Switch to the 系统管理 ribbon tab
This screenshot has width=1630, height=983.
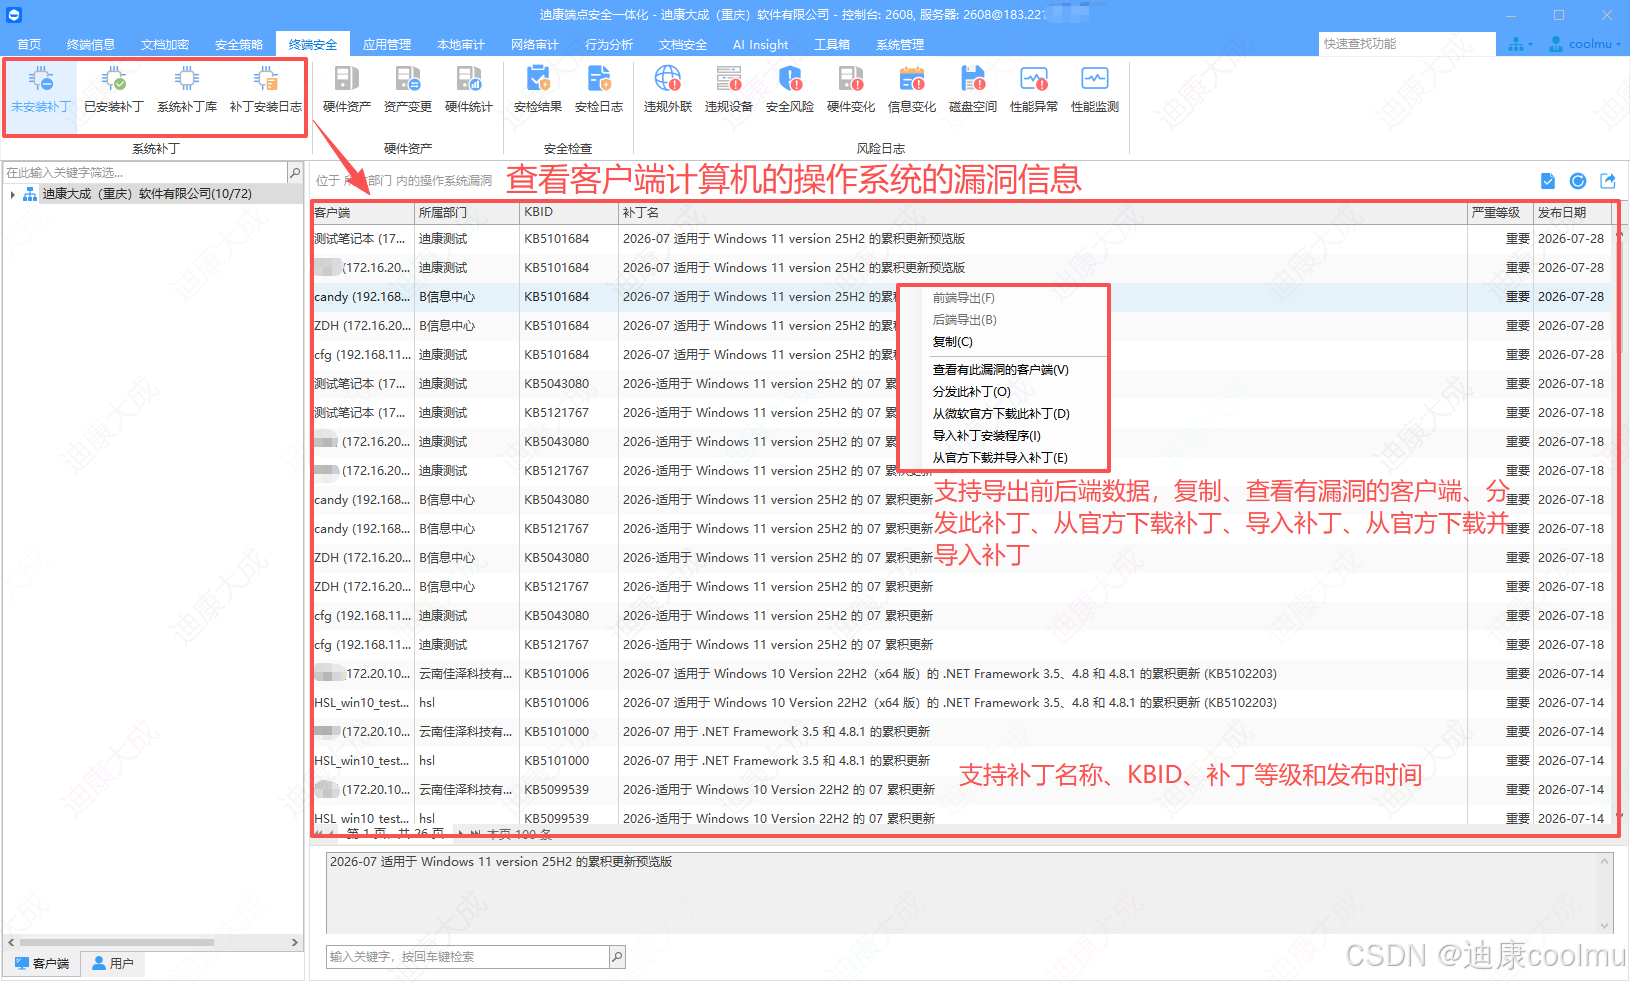coord(900,45)
